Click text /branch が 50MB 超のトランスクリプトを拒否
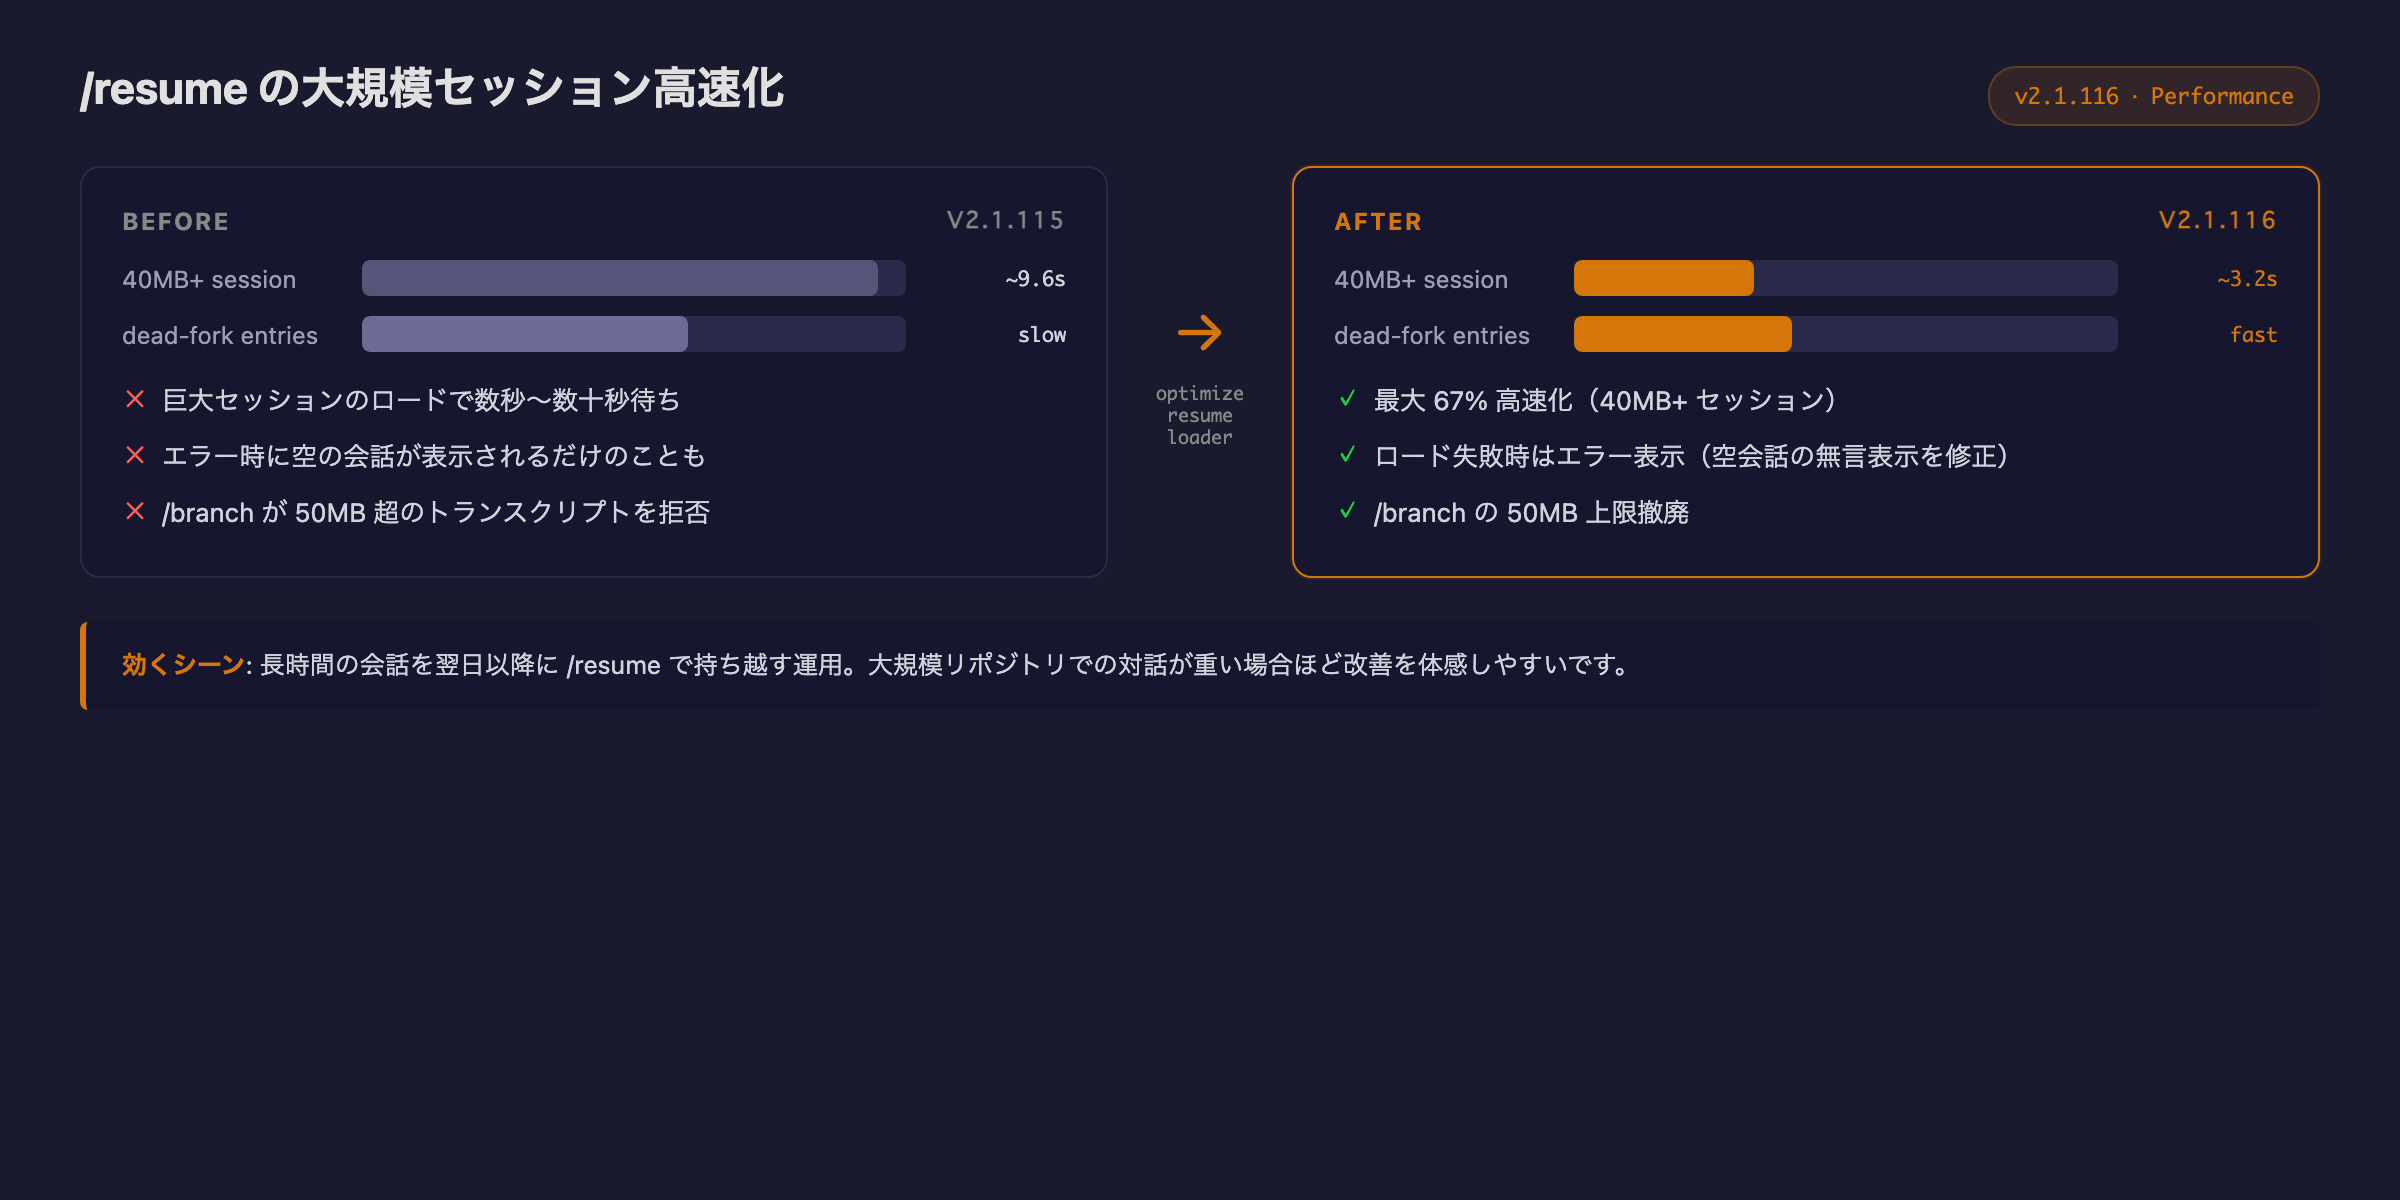 click(436, 512)
